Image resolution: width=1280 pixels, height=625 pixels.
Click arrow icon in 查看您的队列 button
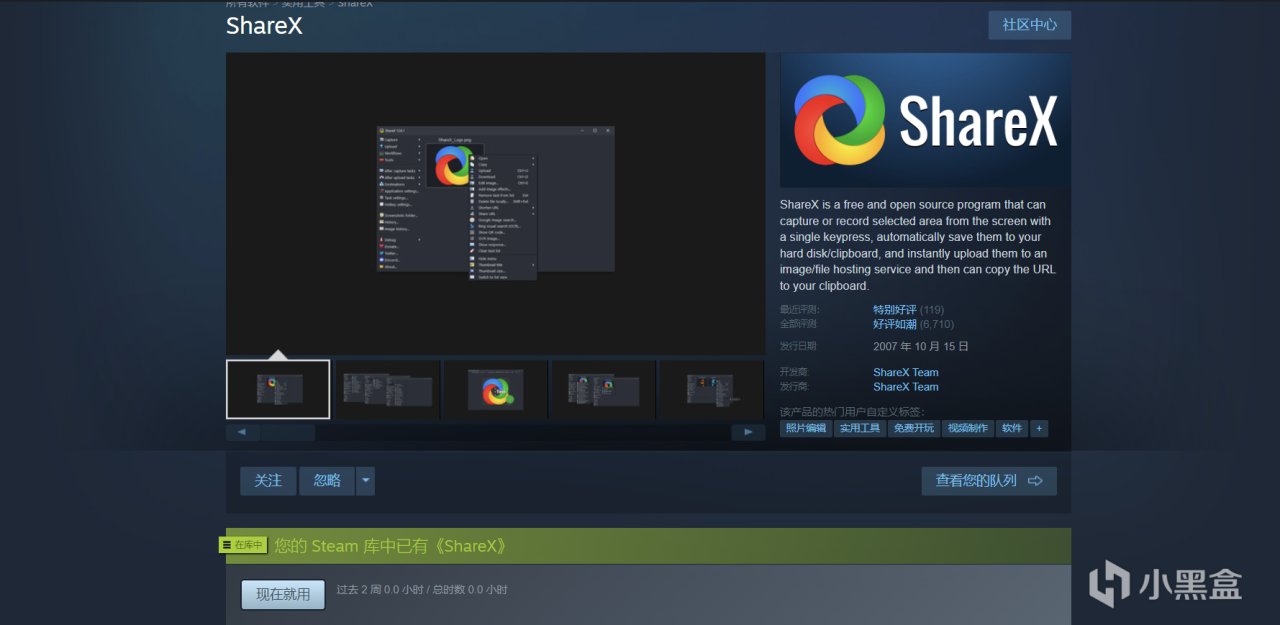1035,481
